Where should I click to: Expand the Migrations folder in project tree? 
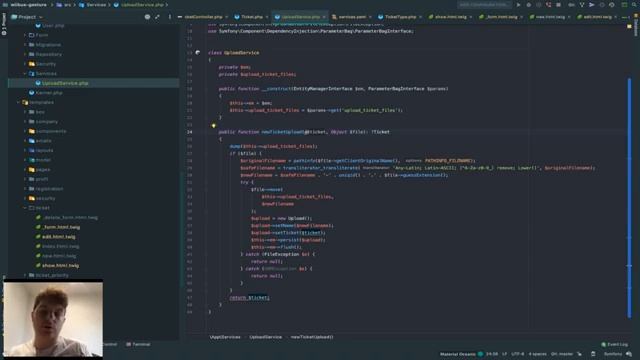tap(25, 44)
